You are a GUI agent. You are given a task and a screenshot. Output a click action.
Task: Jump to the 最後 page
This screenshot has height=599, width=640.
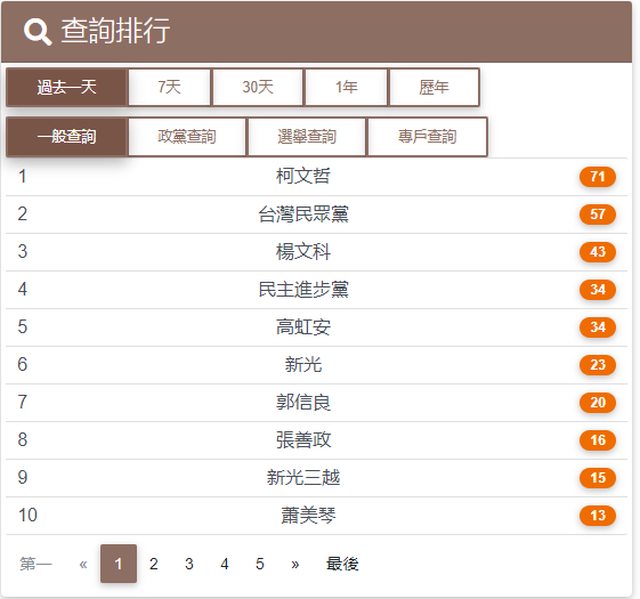coord(342,564)
